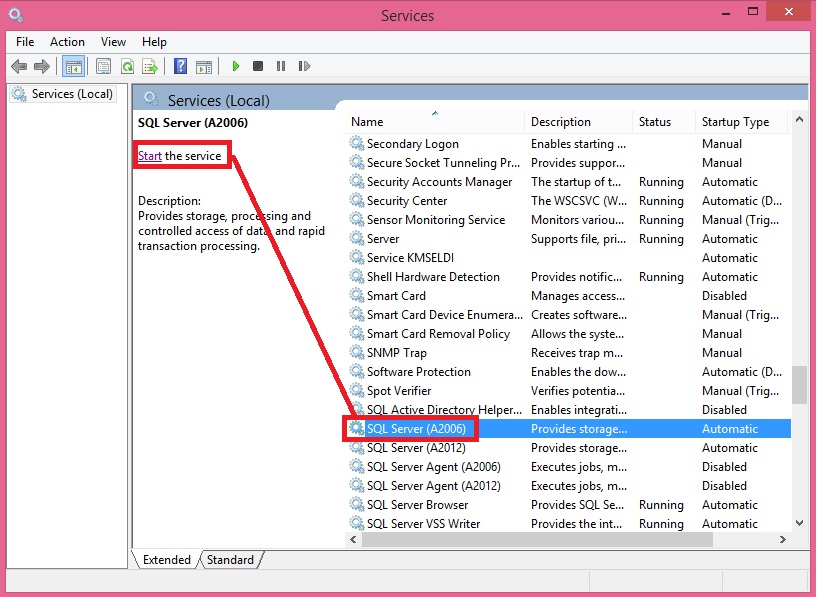
Task: Sort by the Startup Type column header
Action: pyautogui.click(x=735, y=122)
